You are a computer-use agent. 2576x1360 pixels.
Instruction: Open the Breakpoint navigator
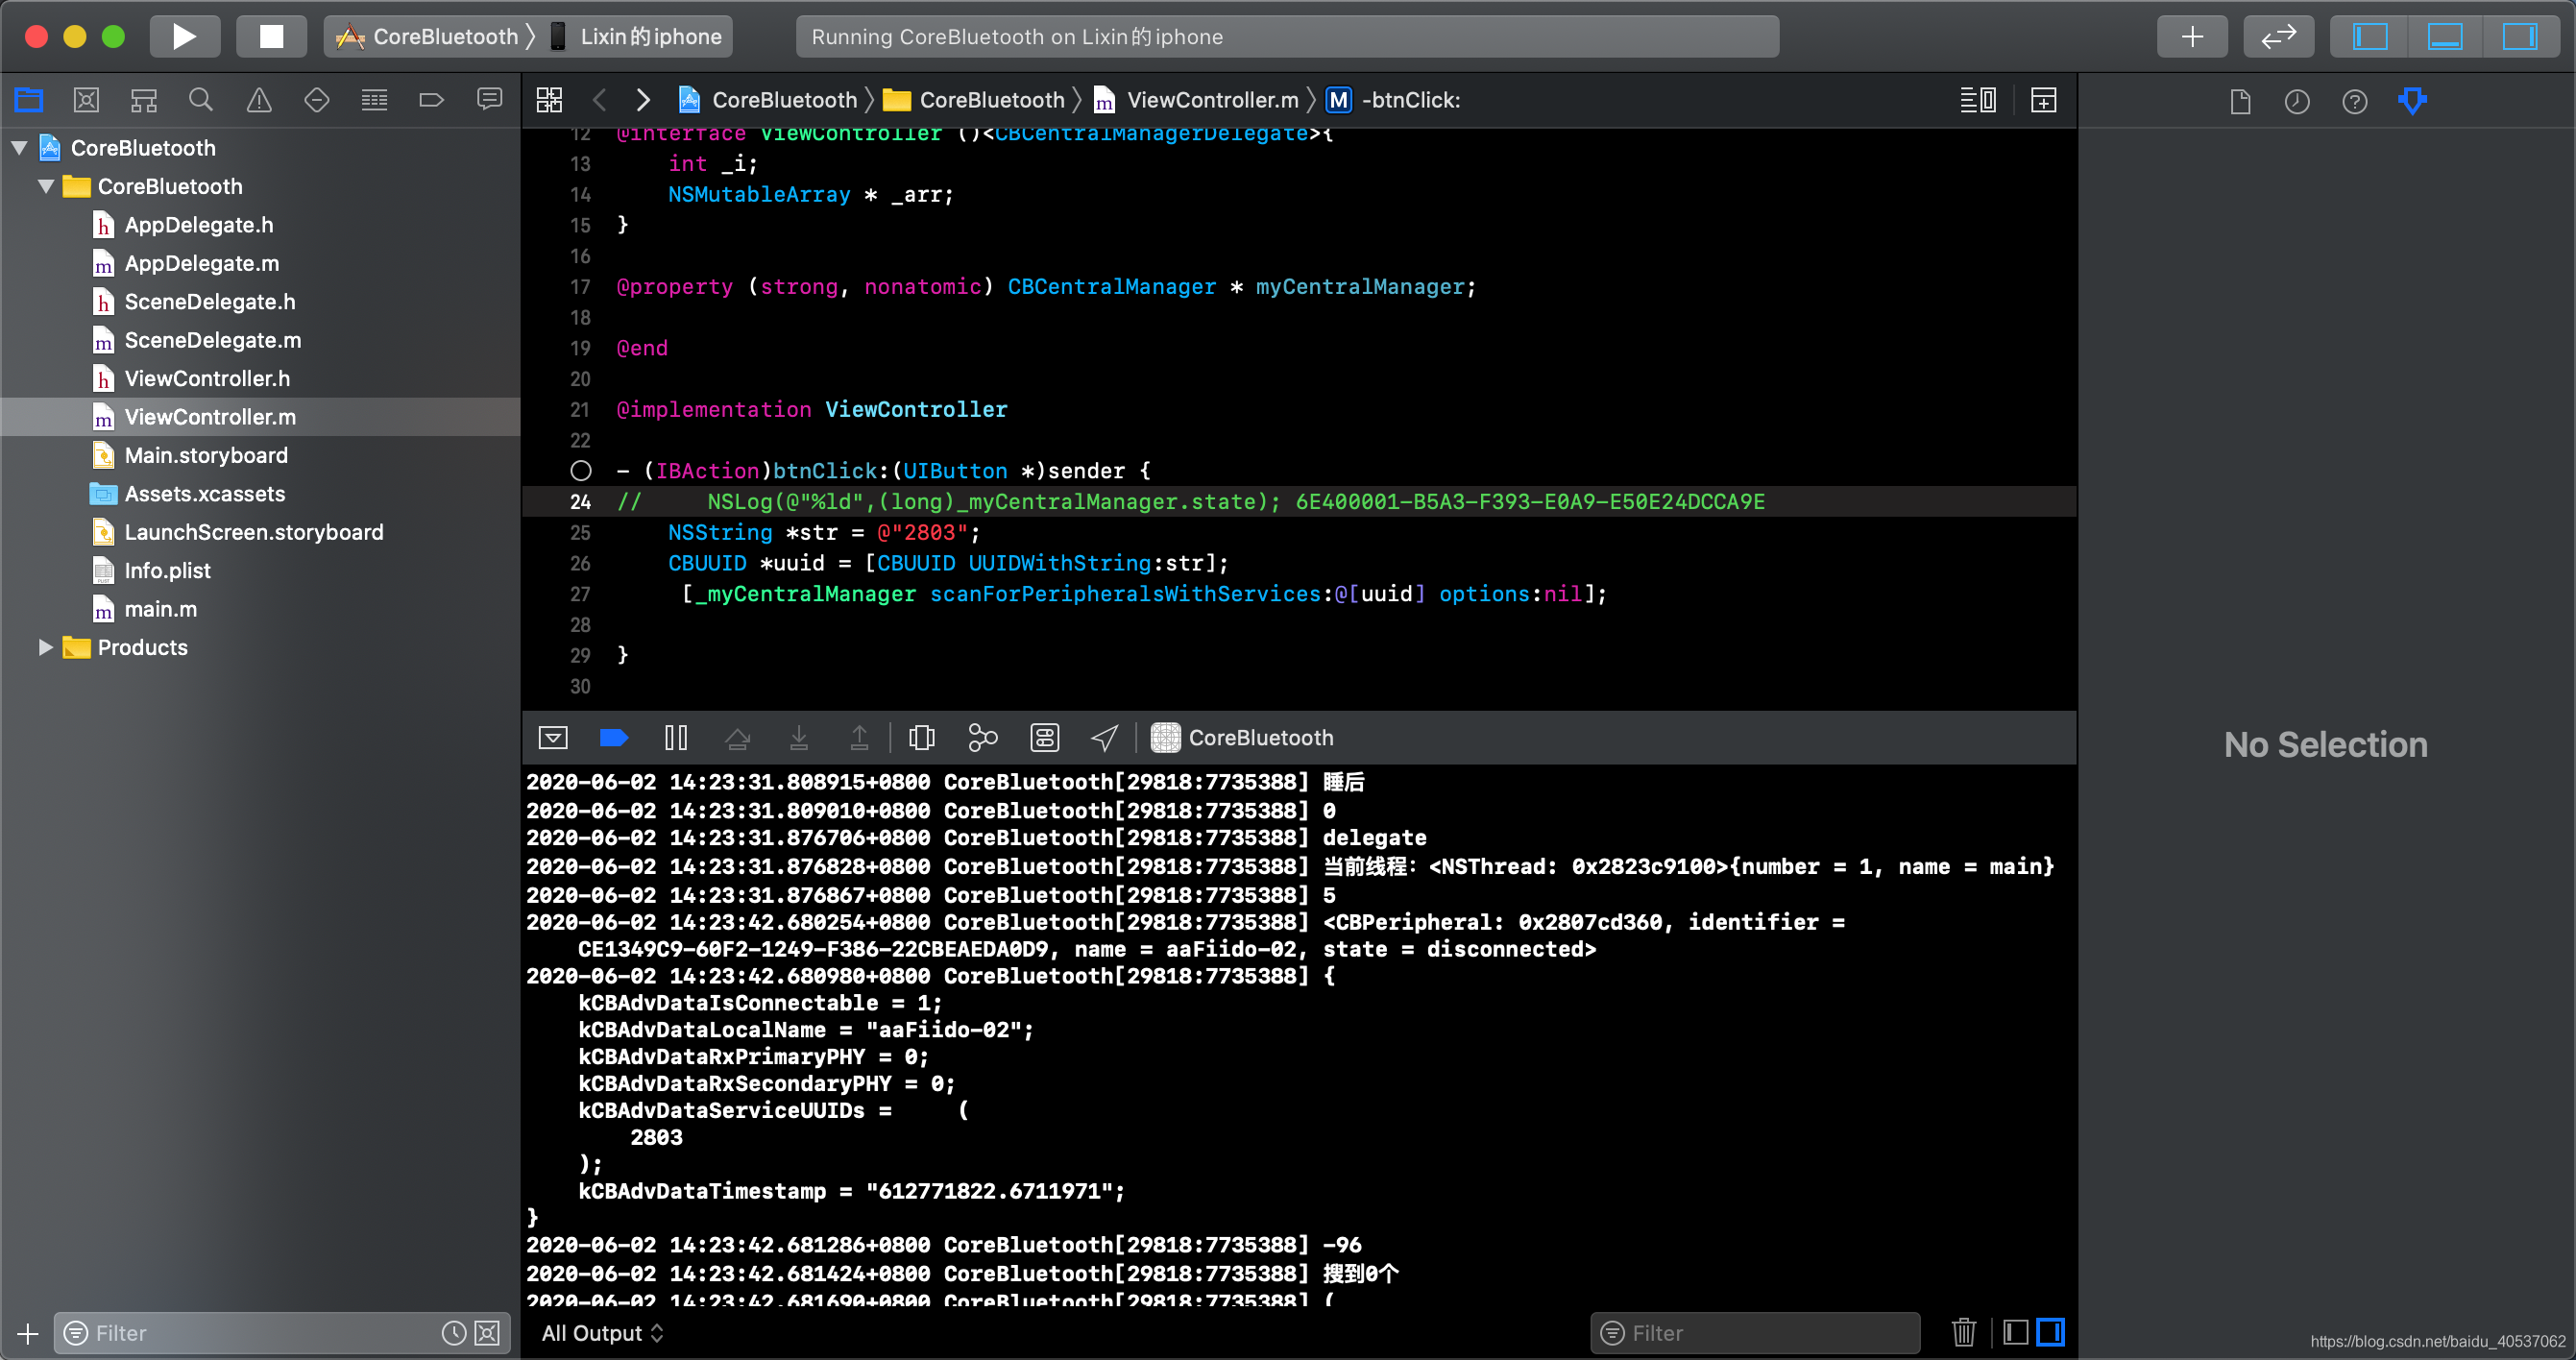tap(431, 100)
